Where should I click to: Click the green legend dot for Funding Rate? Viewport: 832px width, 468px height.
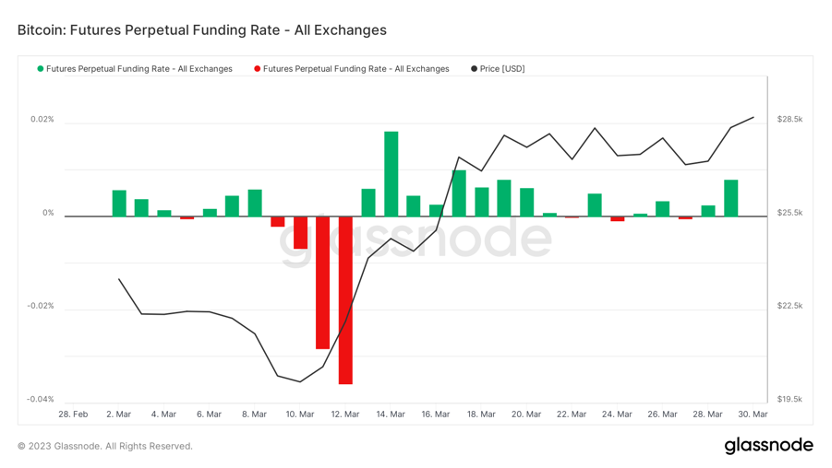point(41,69)
